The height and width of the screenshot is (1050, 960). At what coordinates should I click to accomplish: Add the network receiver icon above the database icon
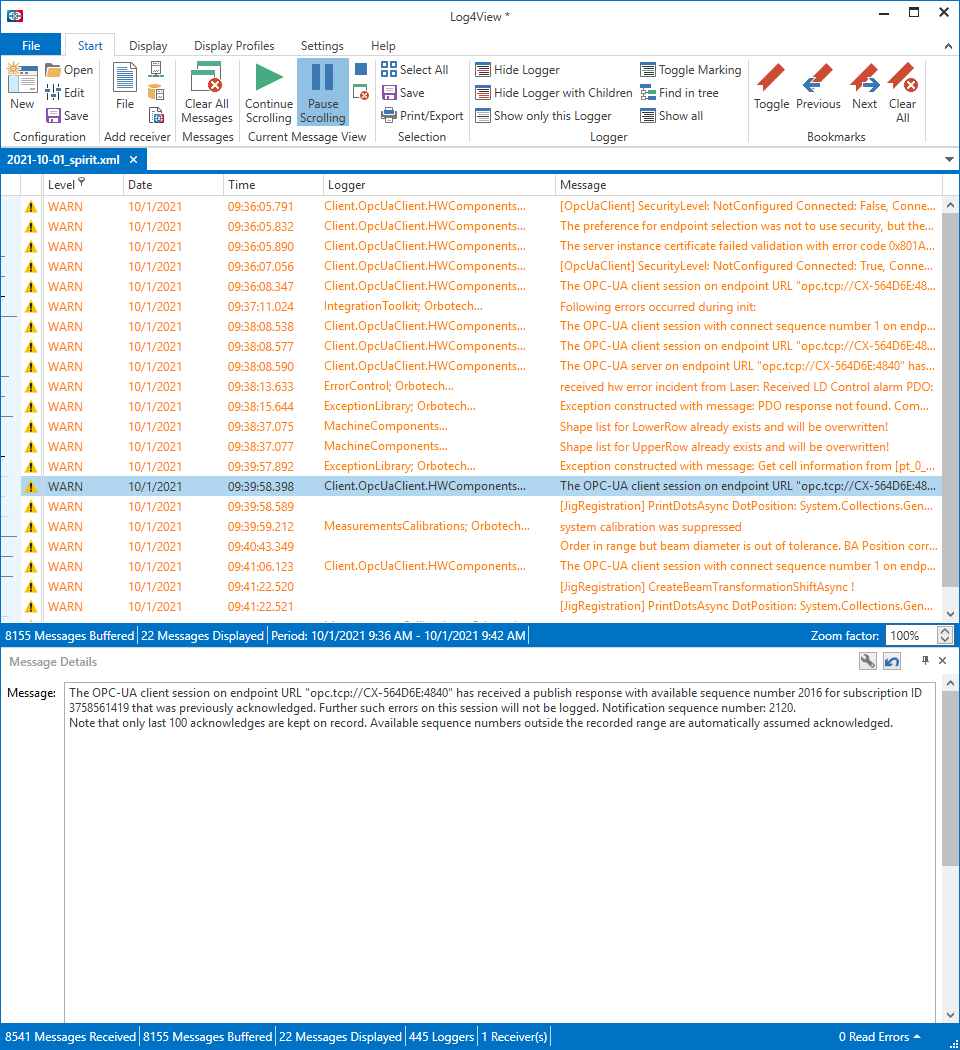point(156,69)
